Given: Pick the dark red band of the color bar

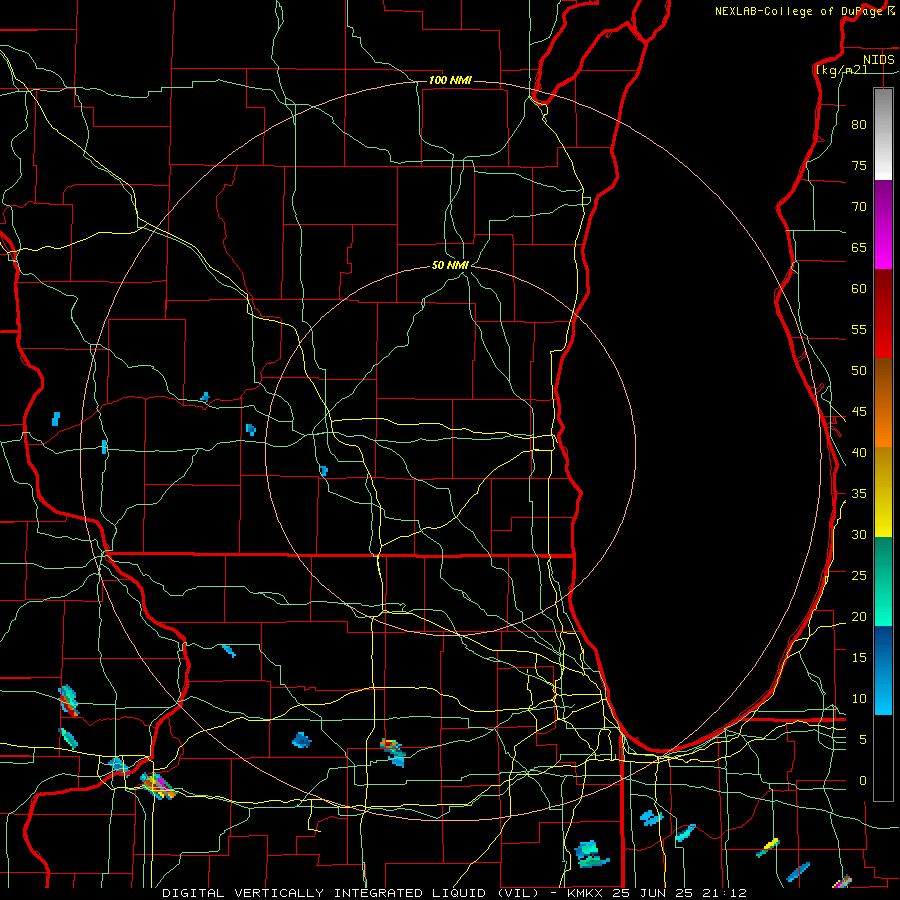Looking at the screenshot, I should pos(883,314).
